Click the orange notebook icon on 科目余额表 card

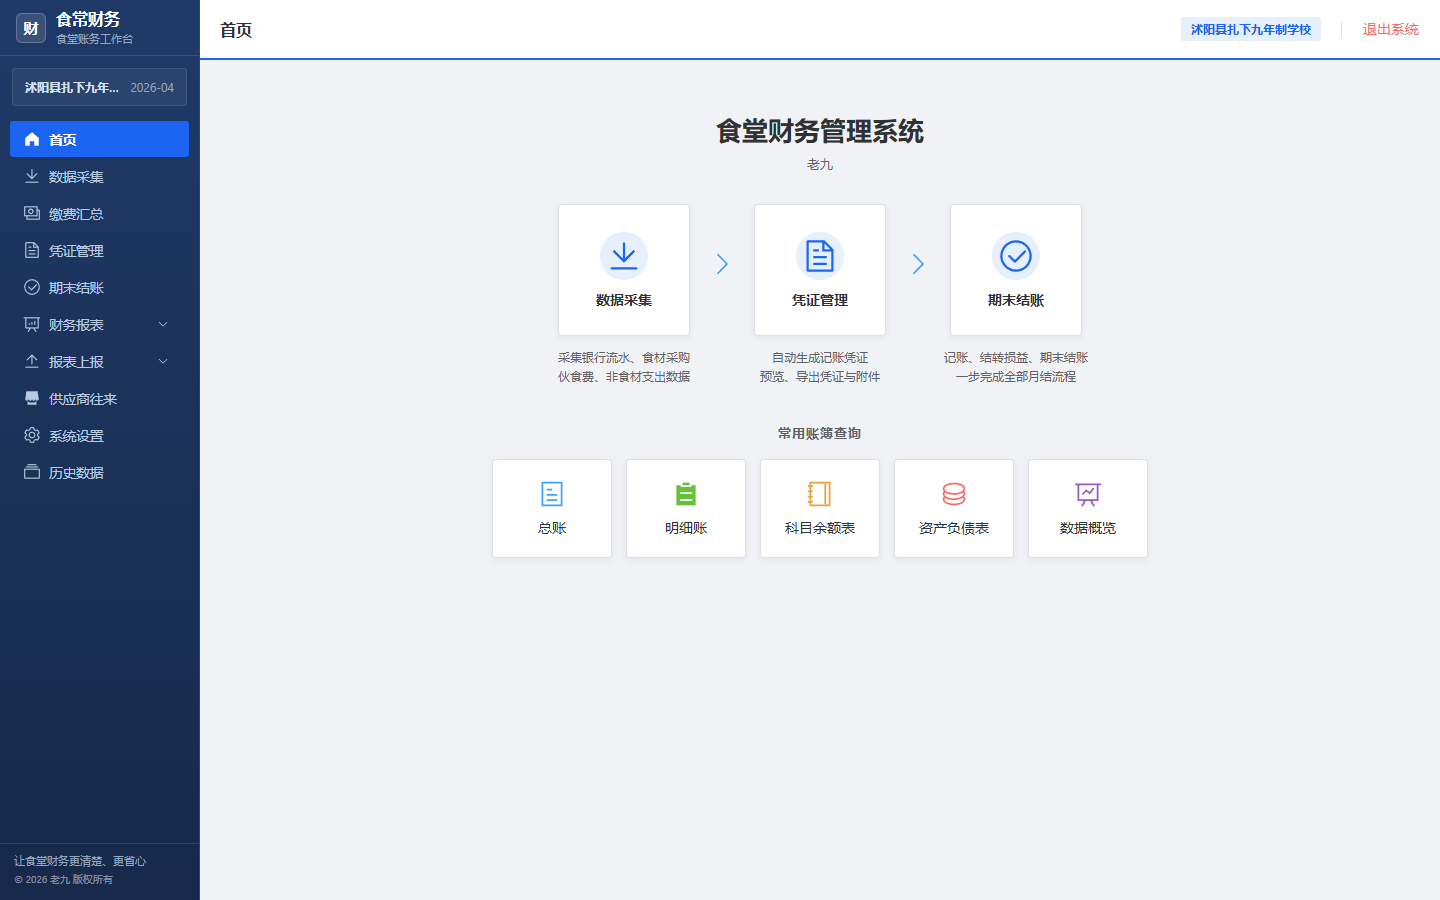pyautogui.click(x=820, y=494)
